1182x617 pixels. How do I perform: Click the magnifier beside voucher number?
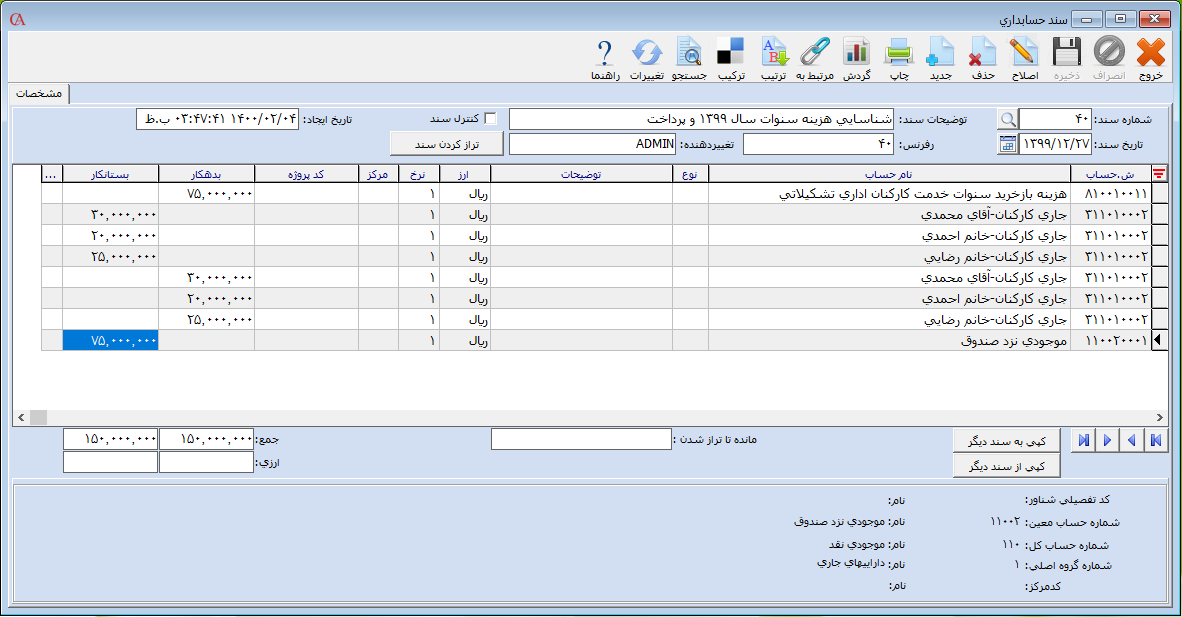click(1007, 119)
